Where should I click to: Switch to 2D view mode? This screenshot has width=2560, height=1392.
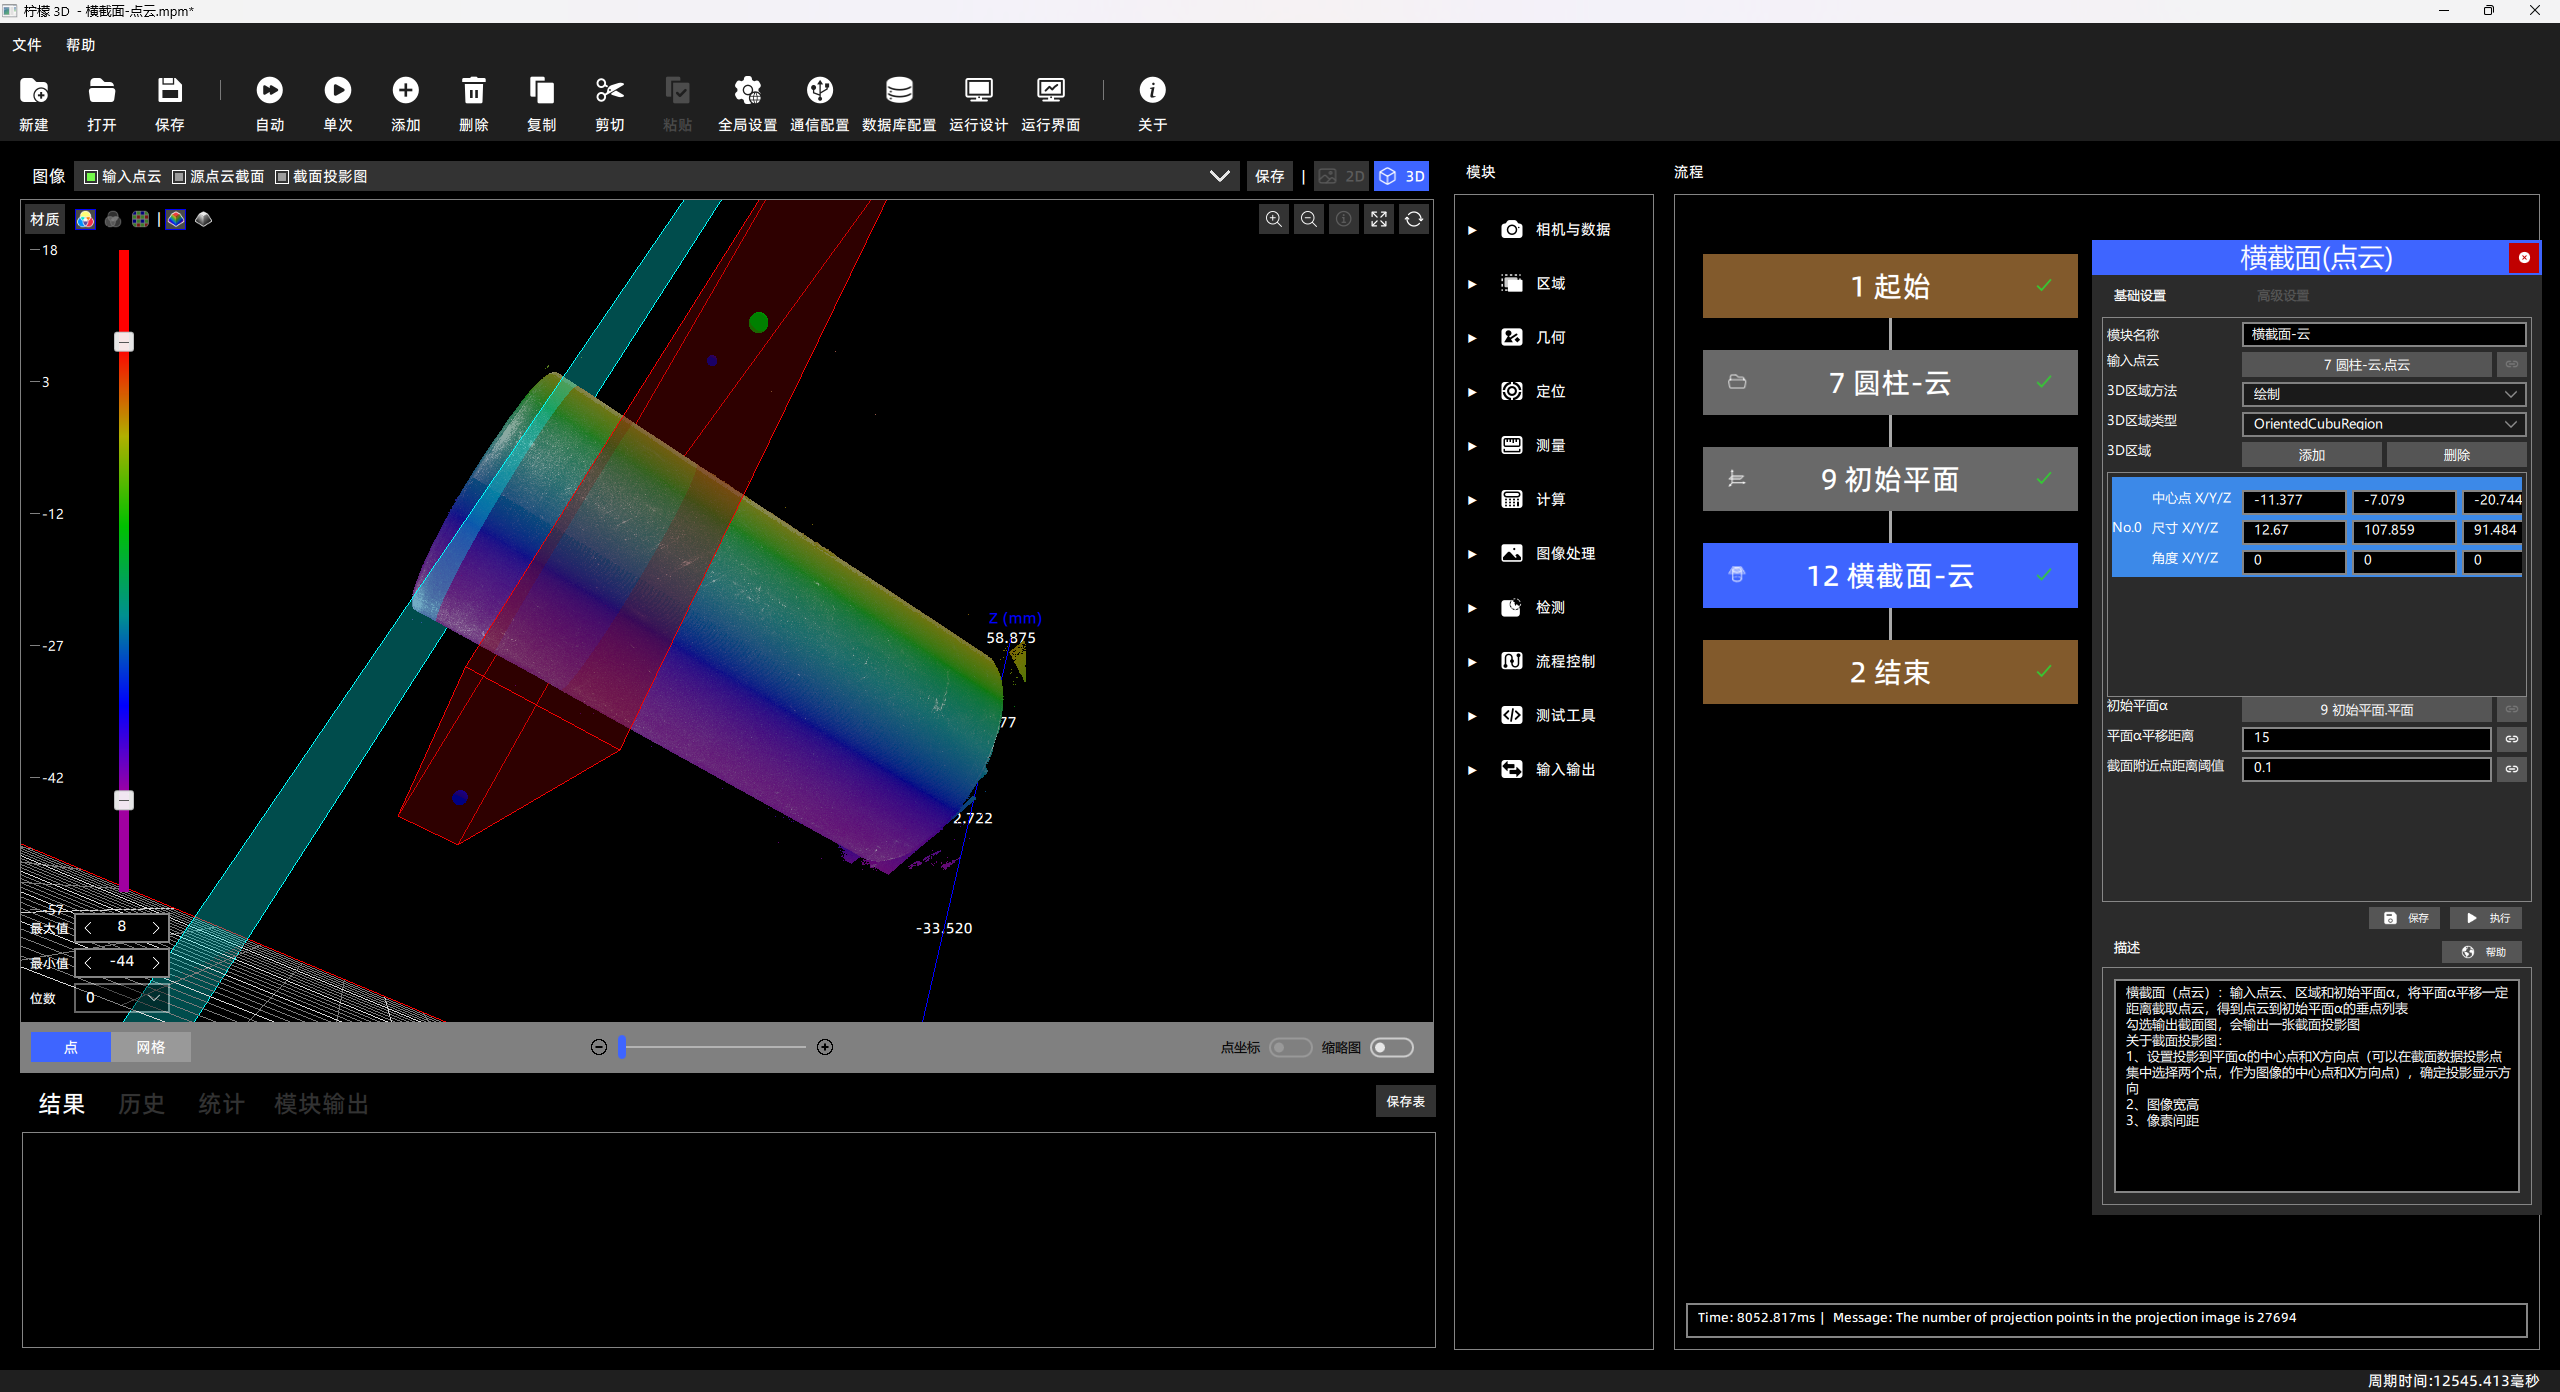[x=1341, y=176]
